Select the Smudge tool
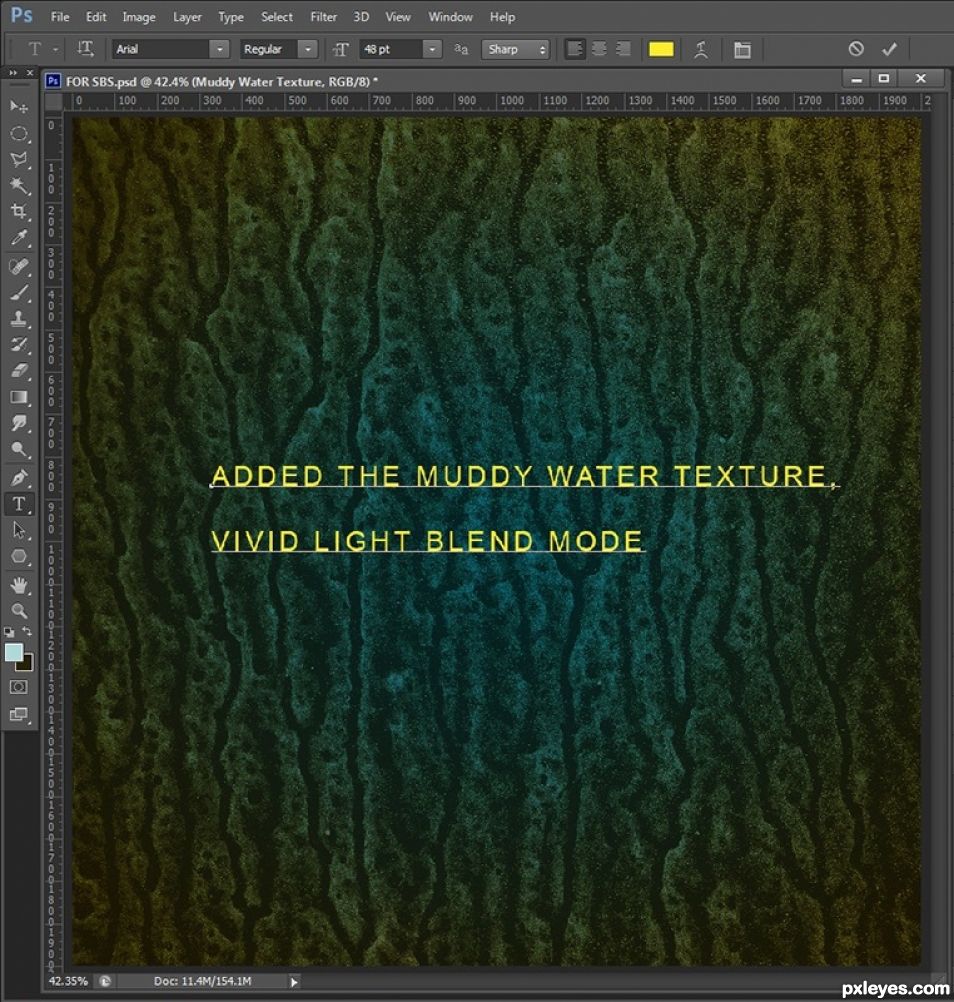This screenshot has width=954, height=1002. (19, 423)
